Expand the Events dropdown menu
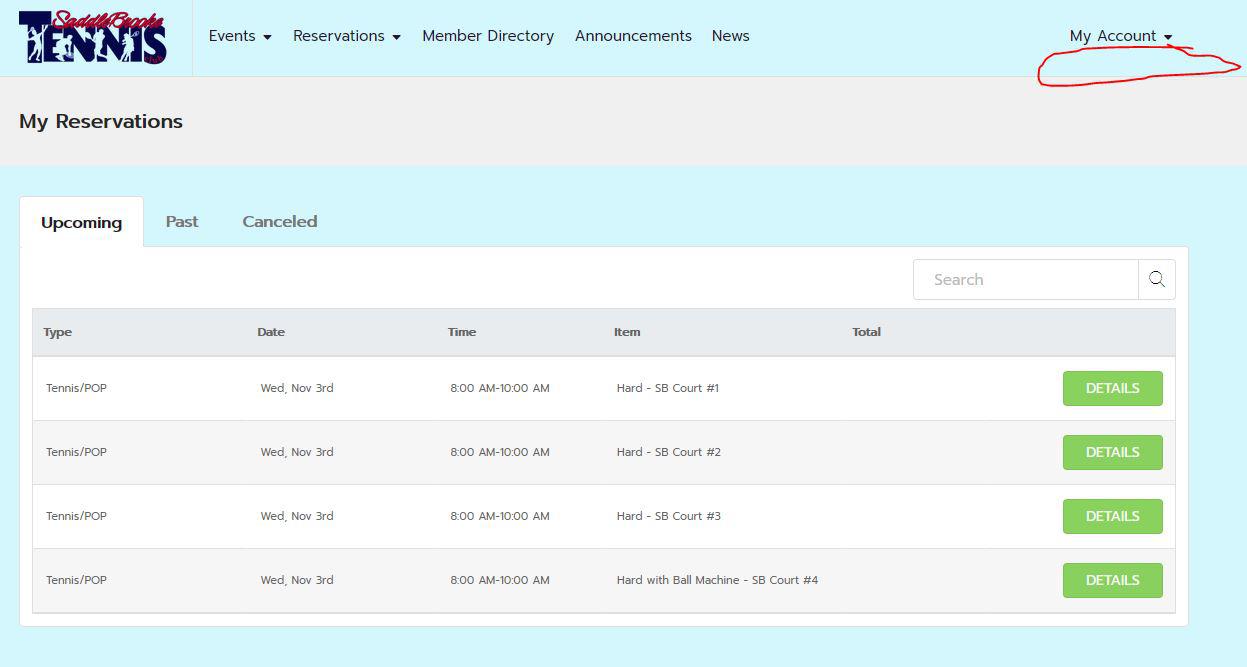 pos(240,36)
